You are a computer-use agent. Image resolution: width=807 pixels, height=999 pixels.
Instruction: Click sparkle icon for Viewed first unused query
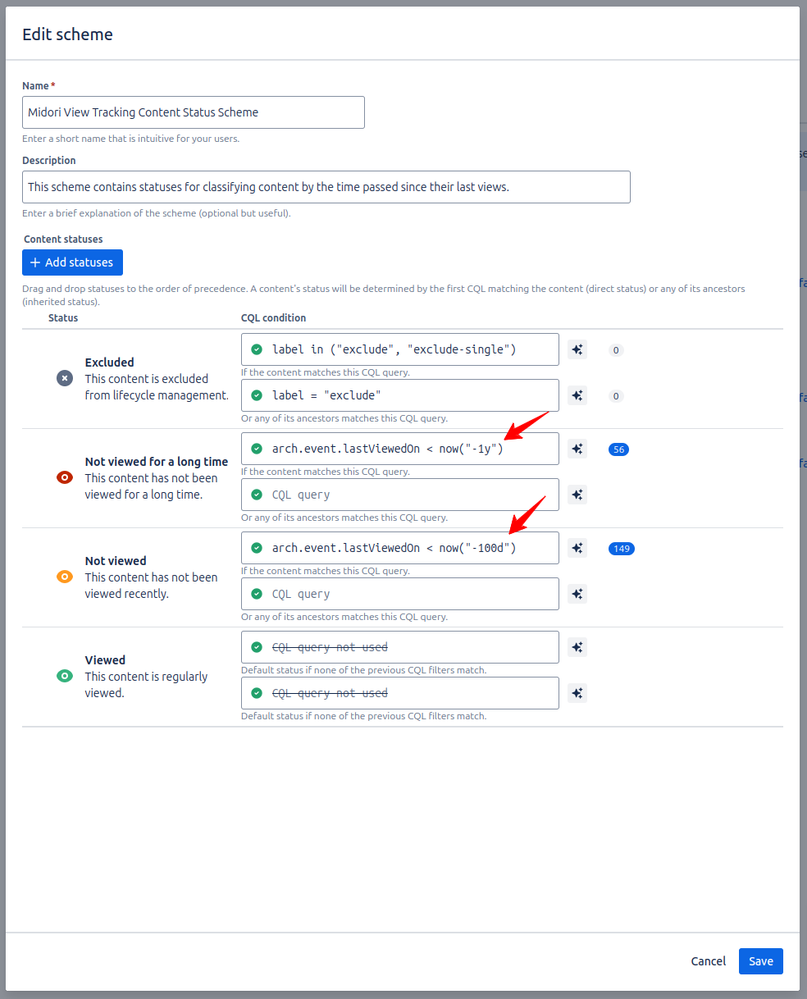click(577, 647)
